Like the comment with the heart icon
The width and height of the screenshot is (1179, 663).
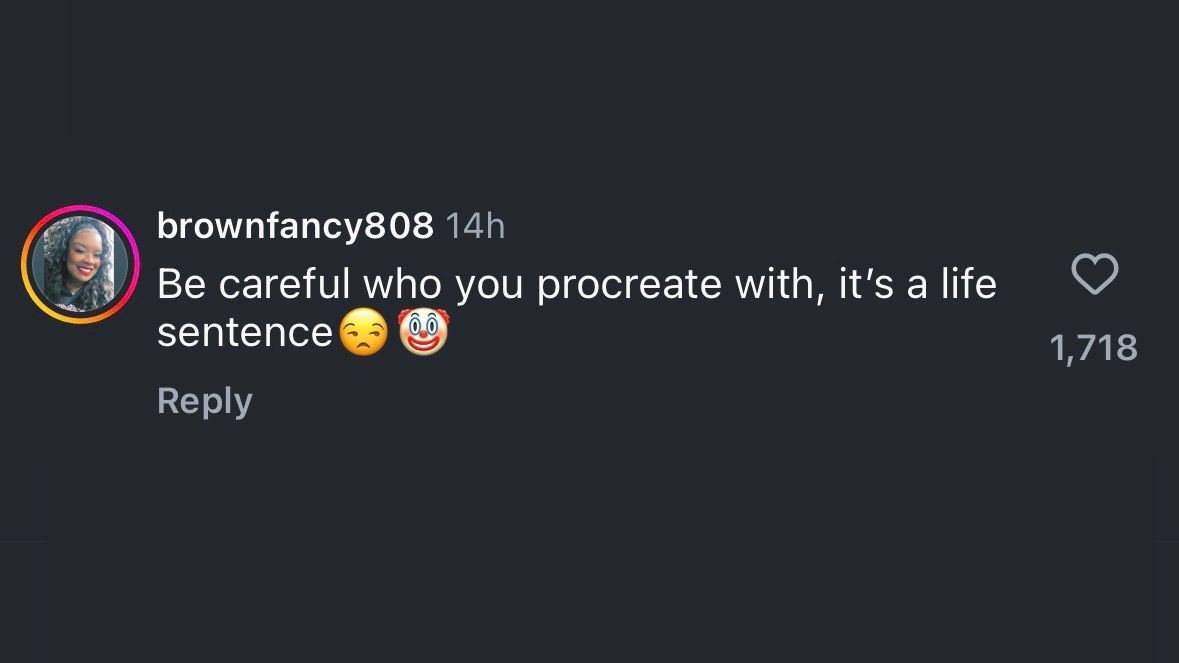pos(1094,274)
